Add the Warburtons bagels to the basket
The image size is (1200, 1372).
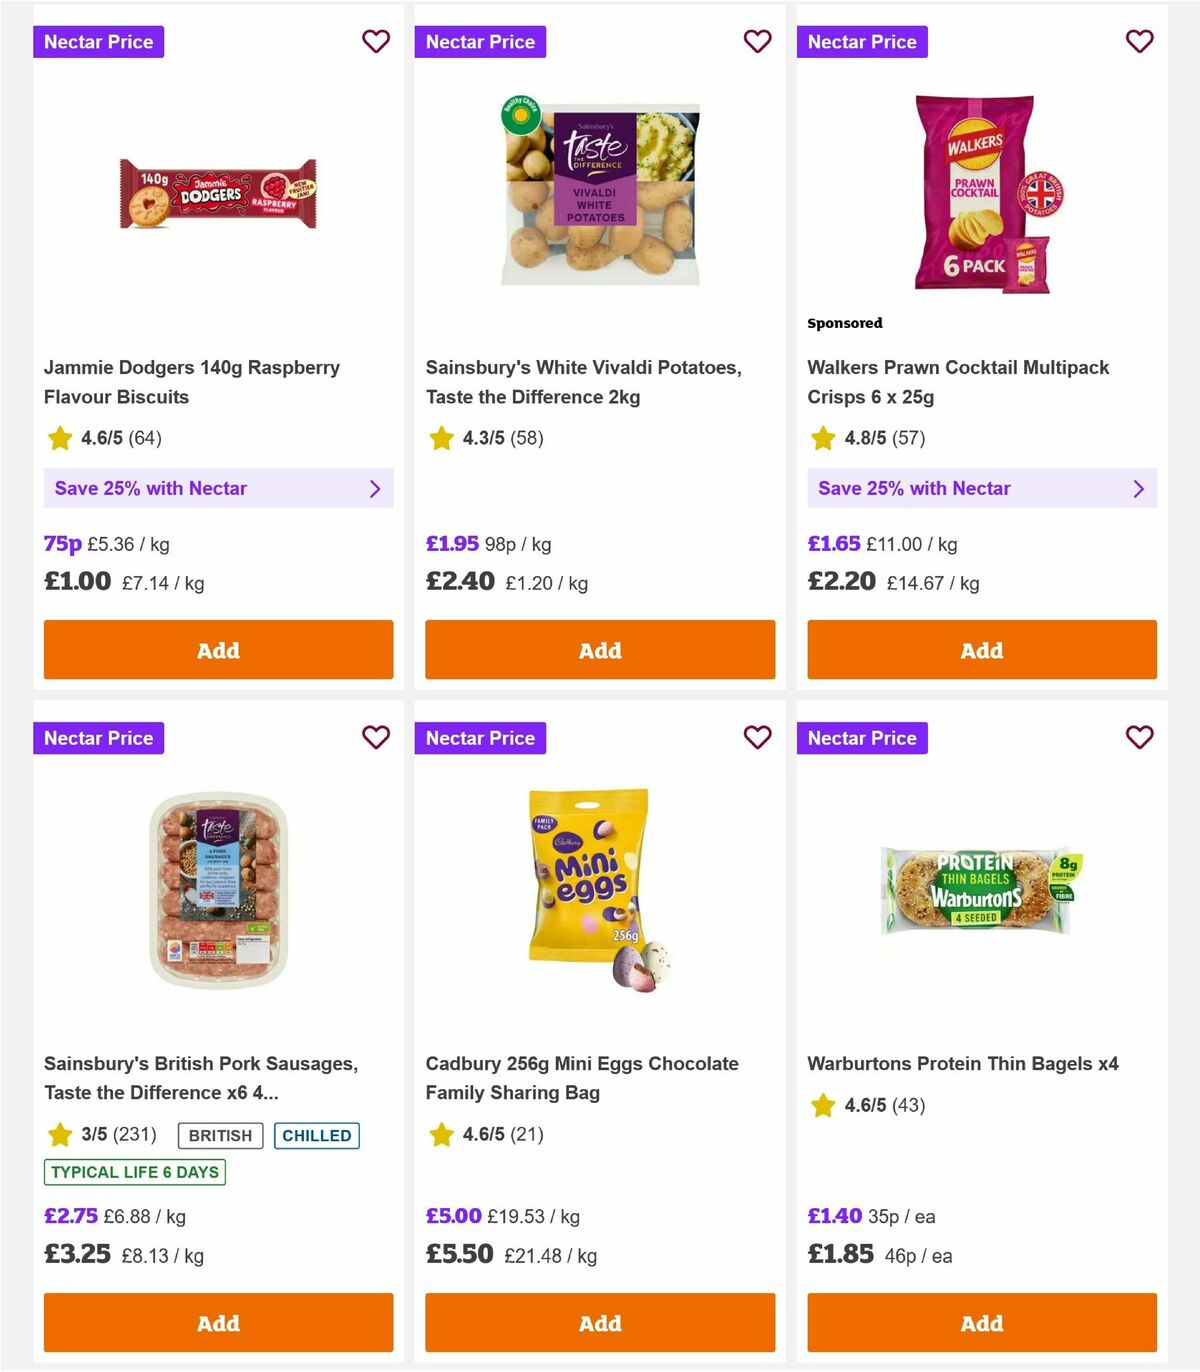pos(981,1322)
